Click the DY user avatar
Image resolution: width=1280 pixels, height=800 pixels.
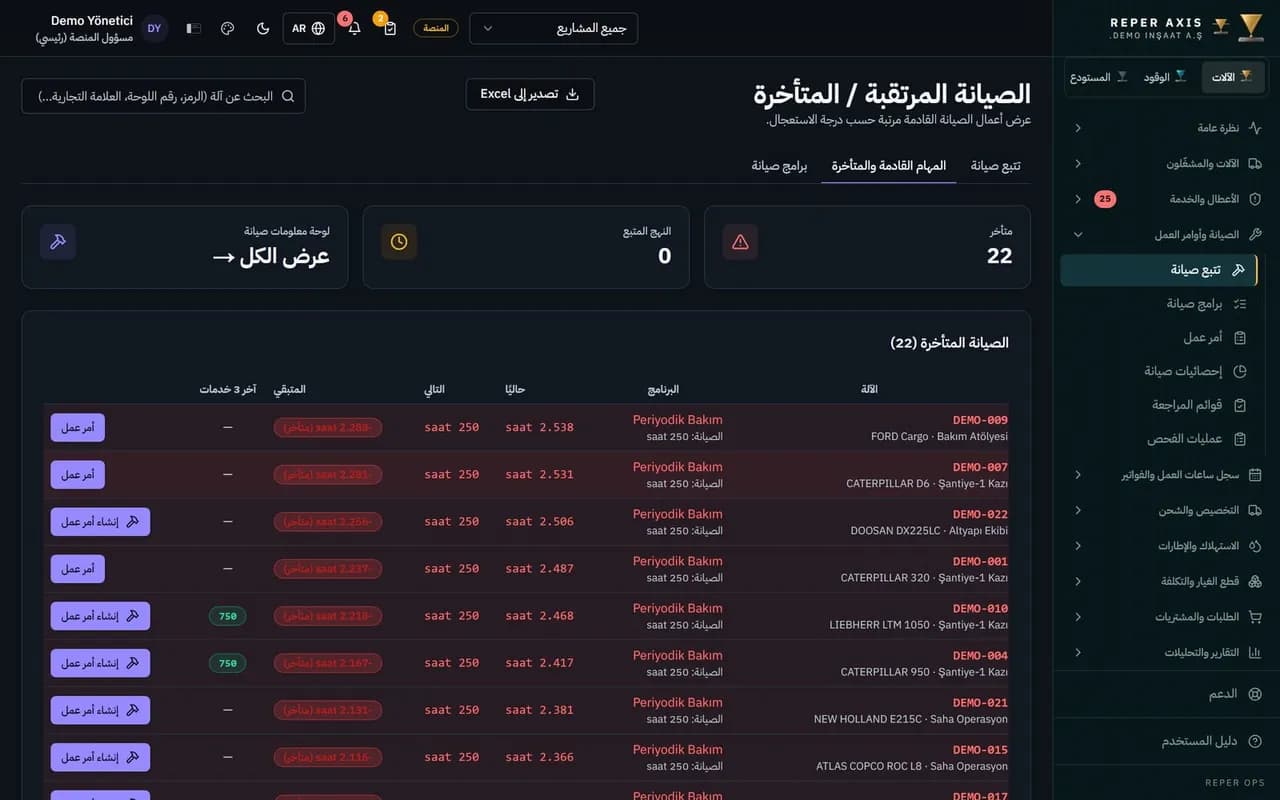click(x=154, y=28)
